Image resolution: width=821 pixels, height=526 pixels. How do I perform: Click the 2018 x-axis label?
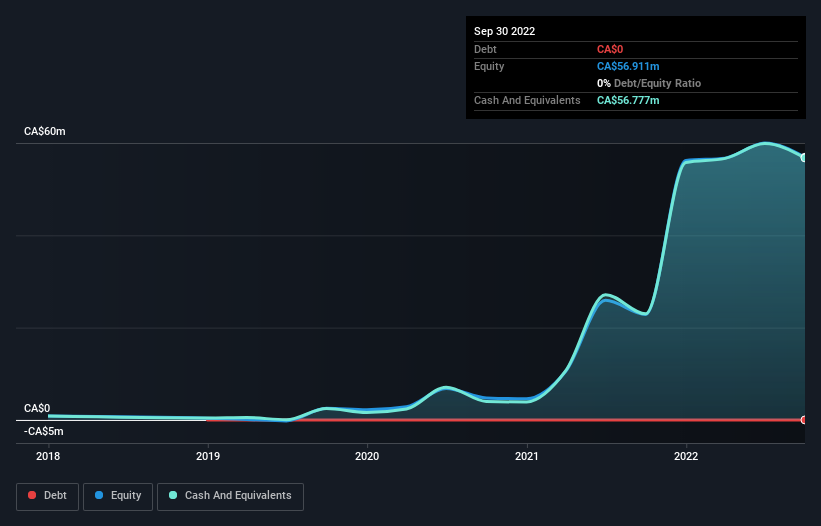pyautogui.click(x=48, y=456)
